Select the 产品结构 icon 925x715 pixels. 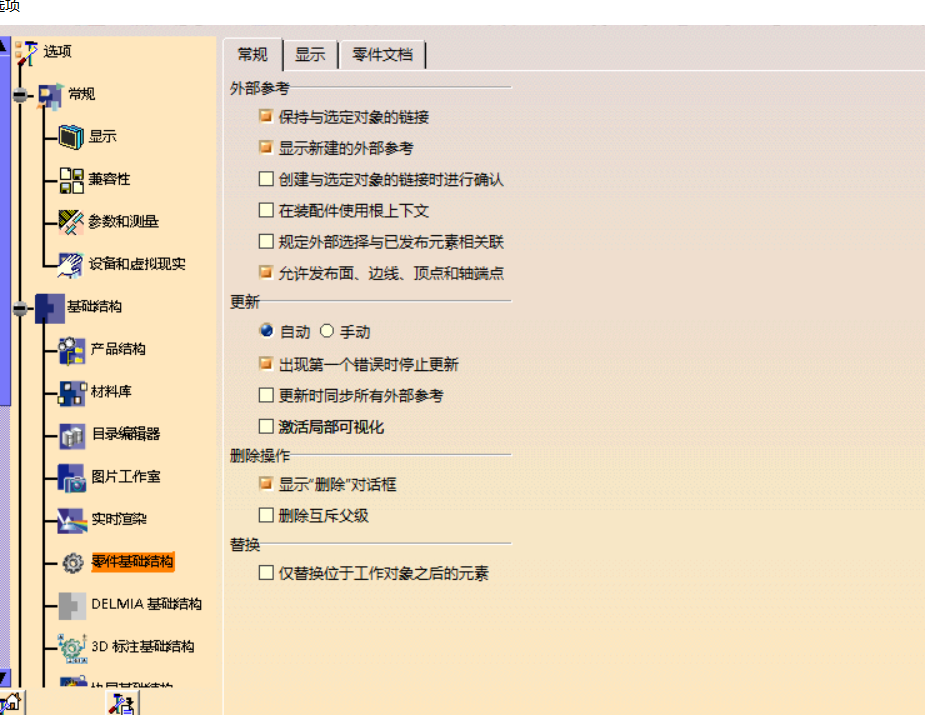(x=72, y=350)
